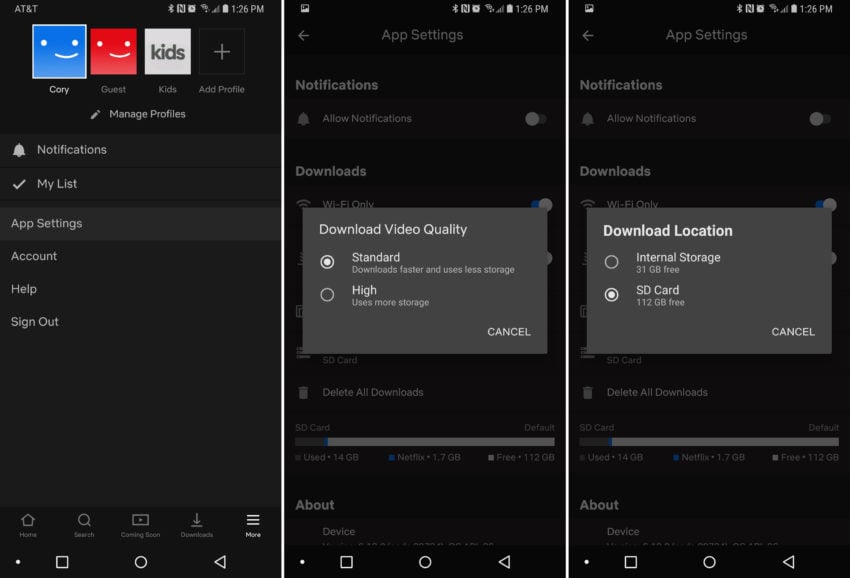The image size is (850, 578).
Task: Toggle Allow Notifications in Download Location screen
Action: [820, 118]
